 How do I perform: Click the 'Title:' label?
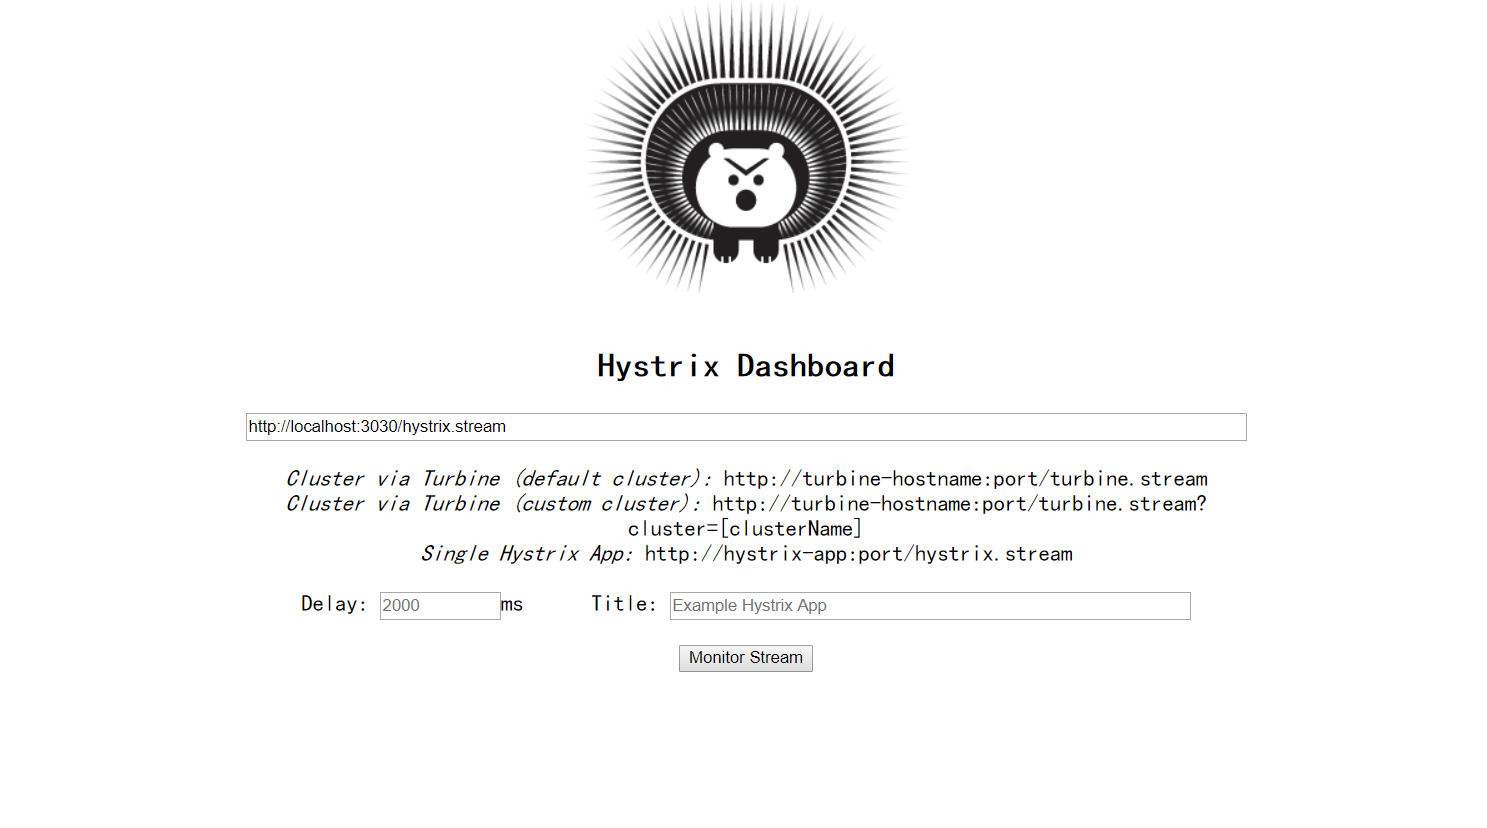[x=624, y=604]
